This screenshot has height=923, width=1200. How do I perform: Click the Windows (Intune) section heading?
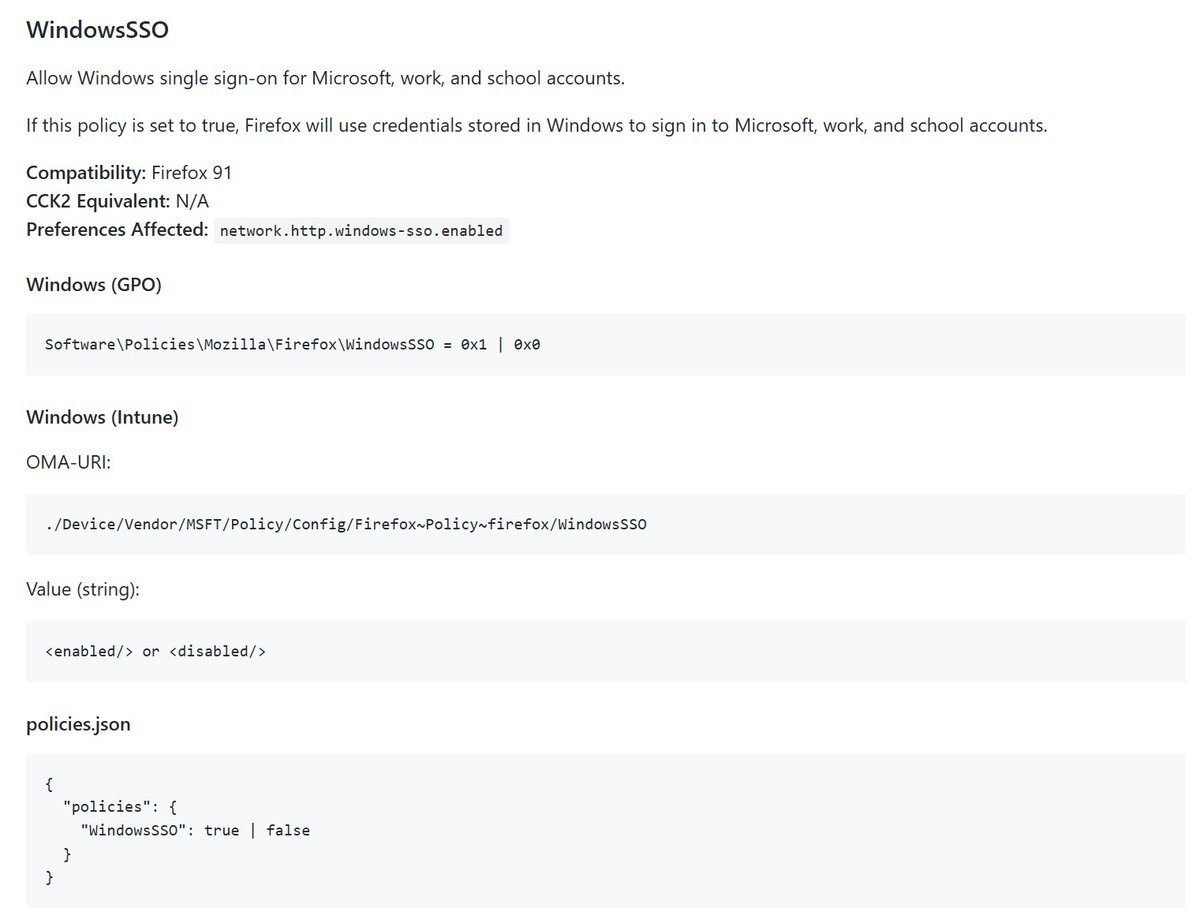coord(102,417)
